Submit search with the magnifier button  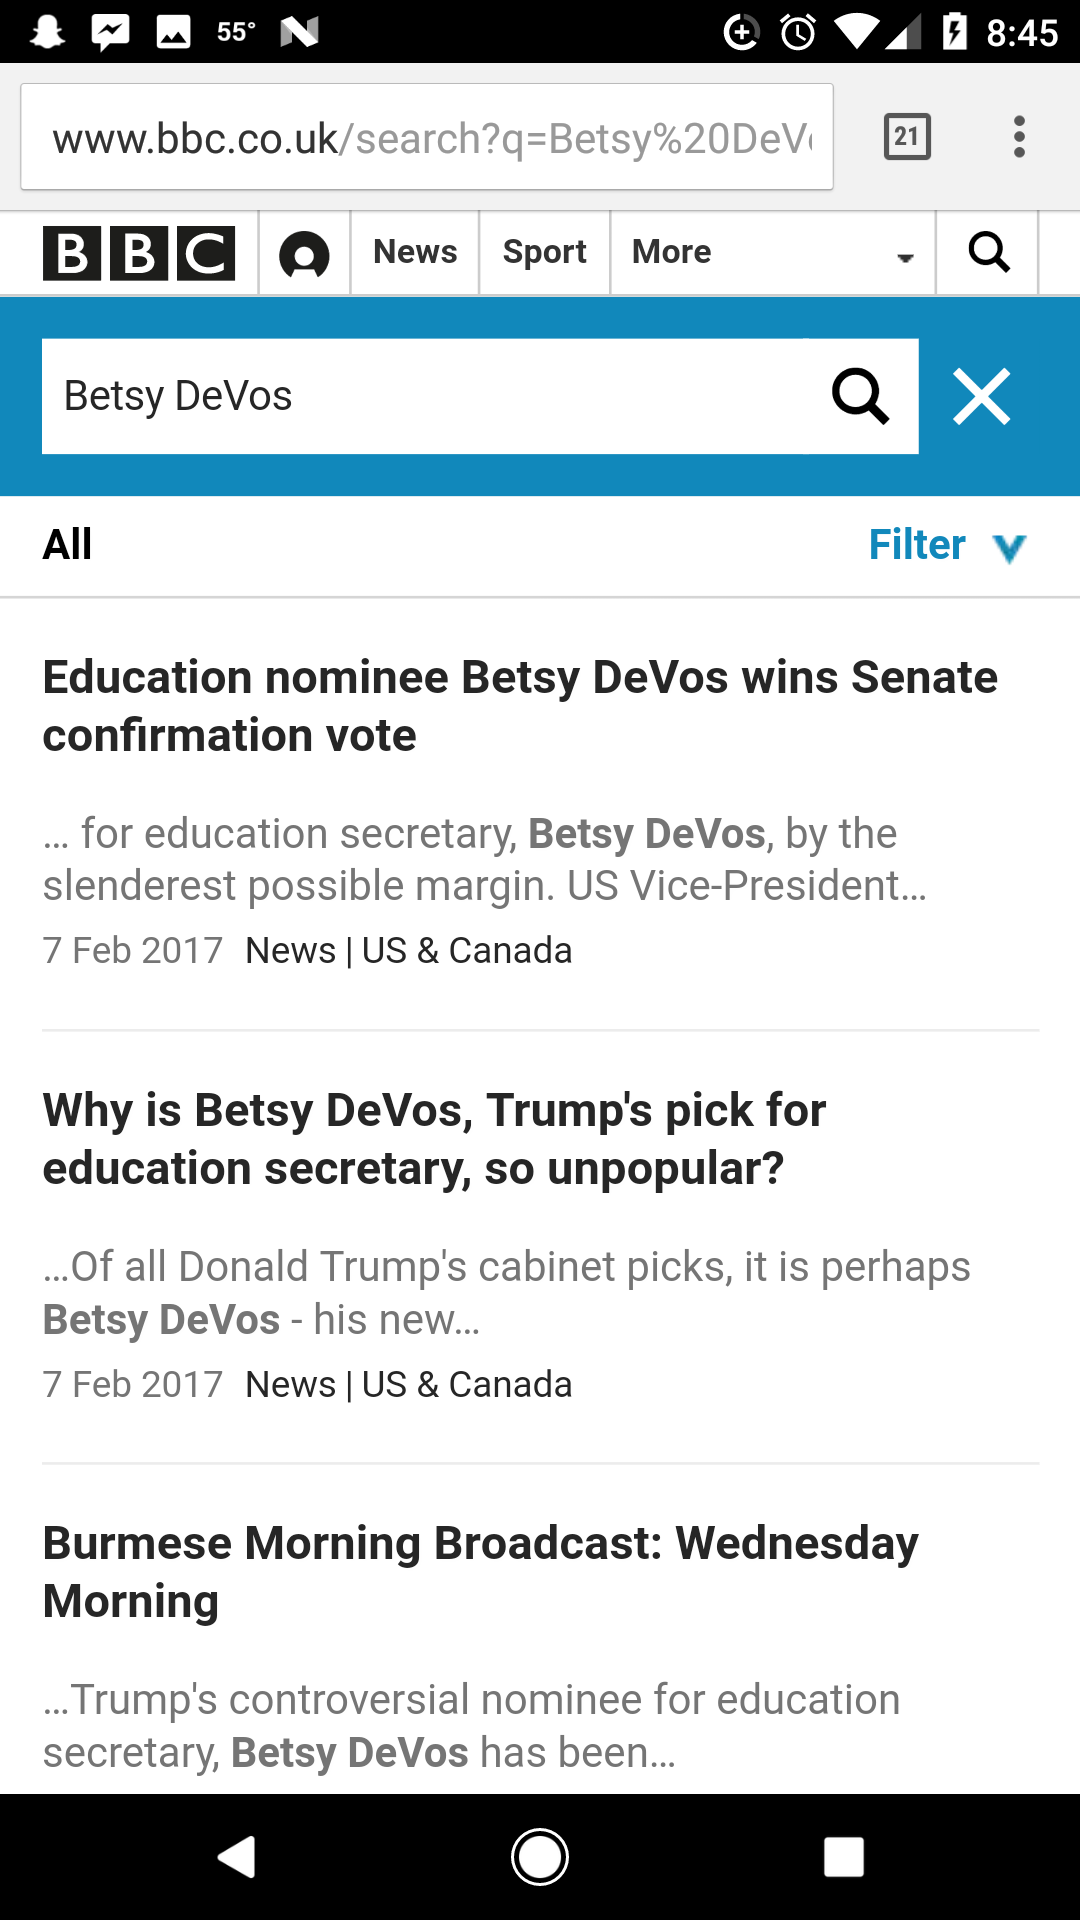861,397
